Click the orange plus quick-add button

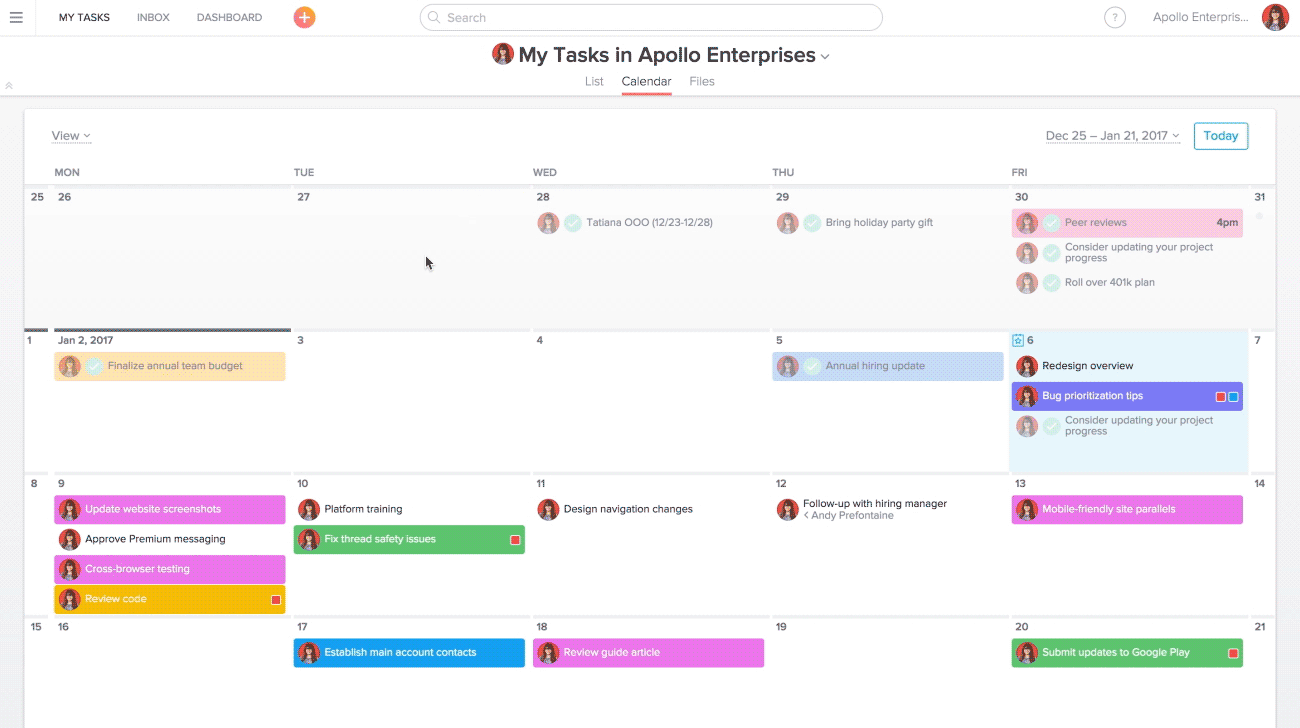click(304, 17)
